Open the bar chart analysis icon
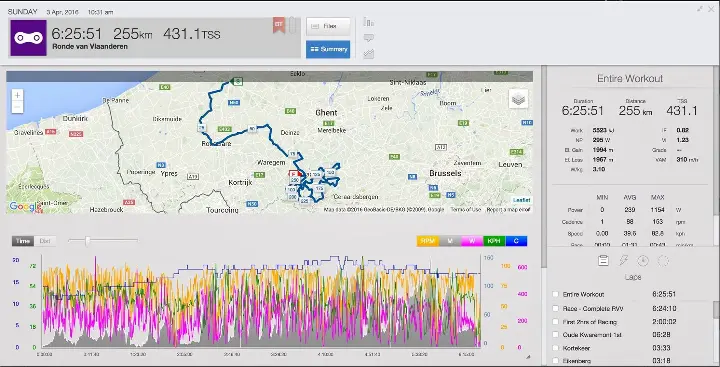 [368, 22]
